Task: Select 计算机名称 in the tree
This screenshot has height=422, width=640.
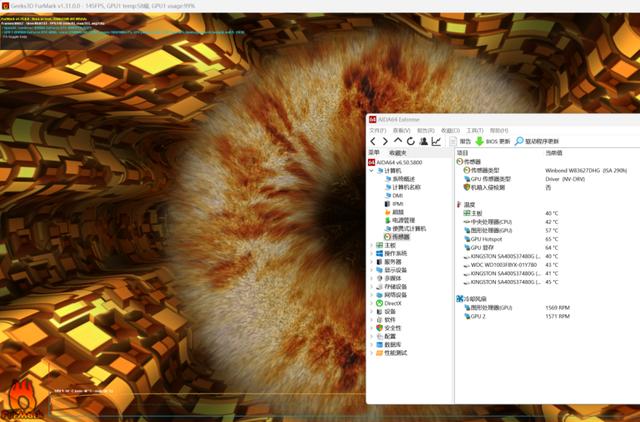Action: tap(406, 187)
